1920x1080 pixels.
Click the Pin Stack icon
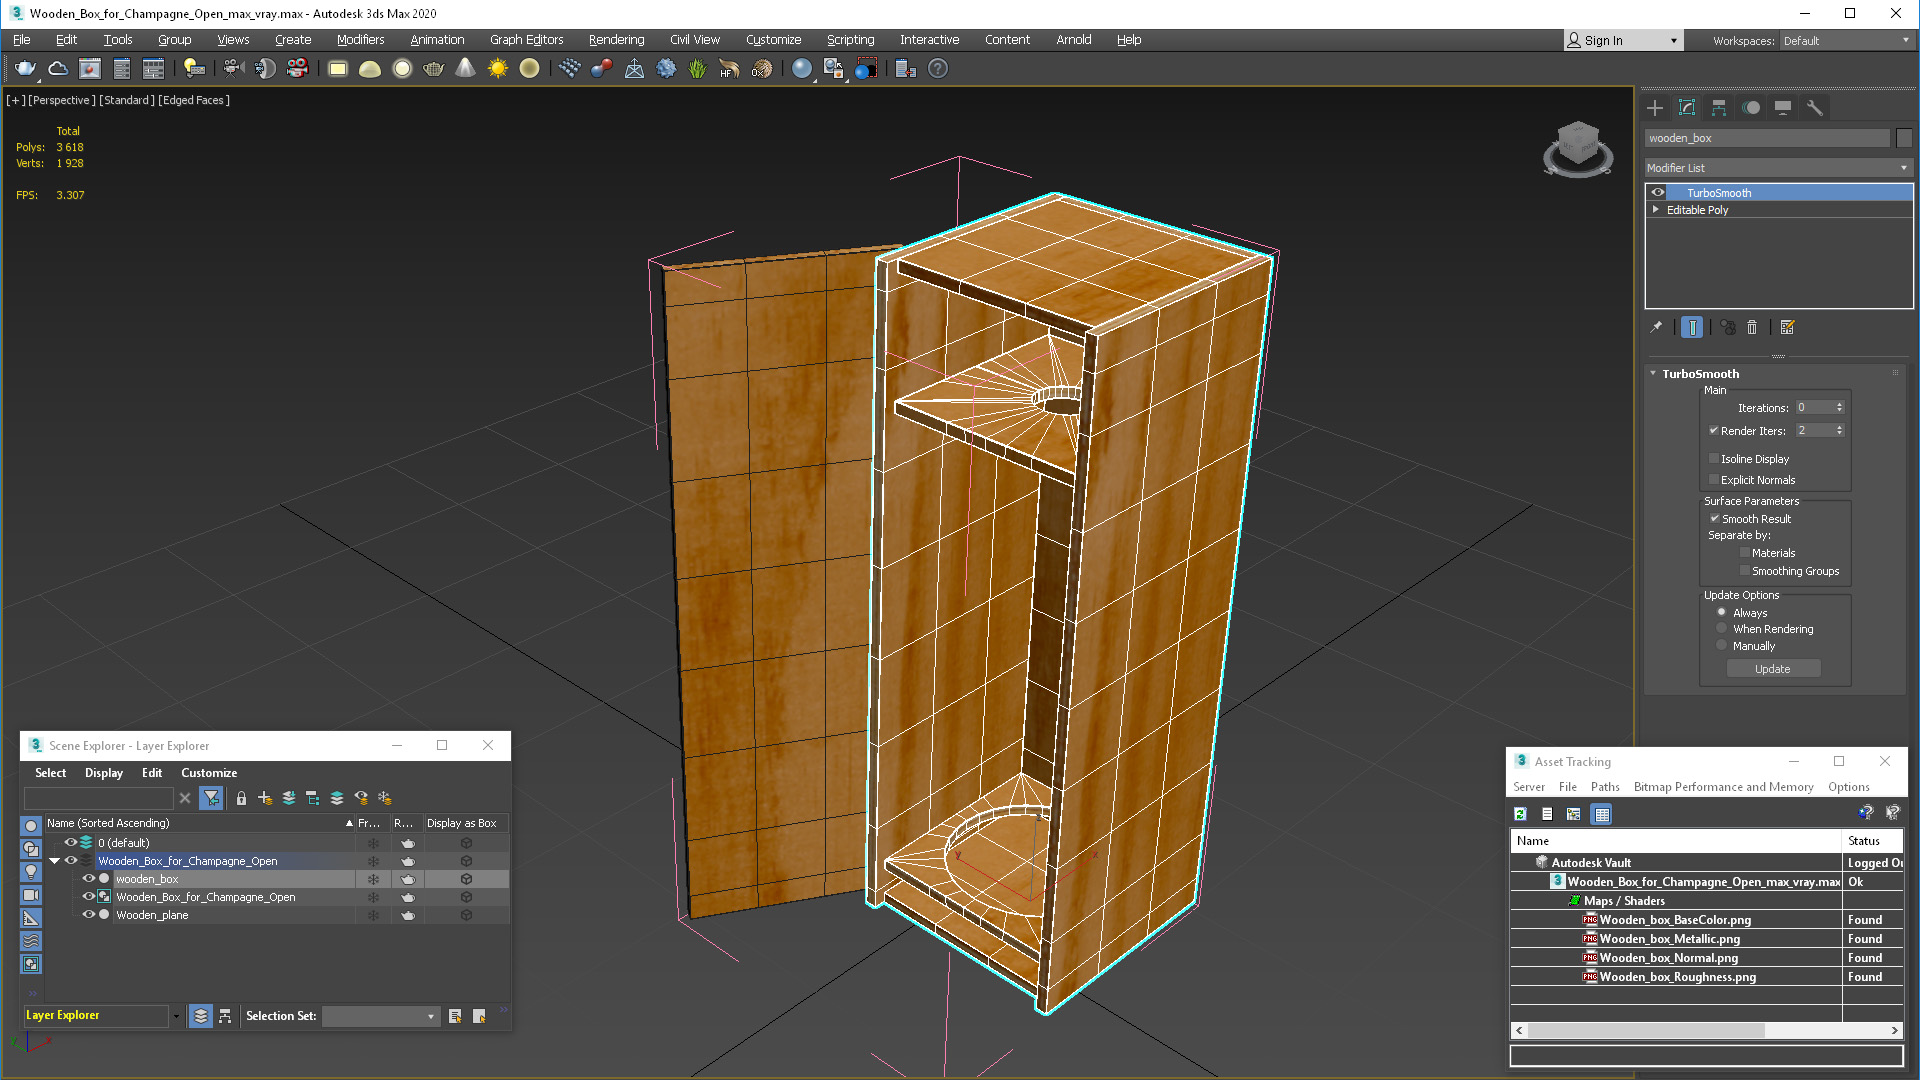click(1656, 327)
